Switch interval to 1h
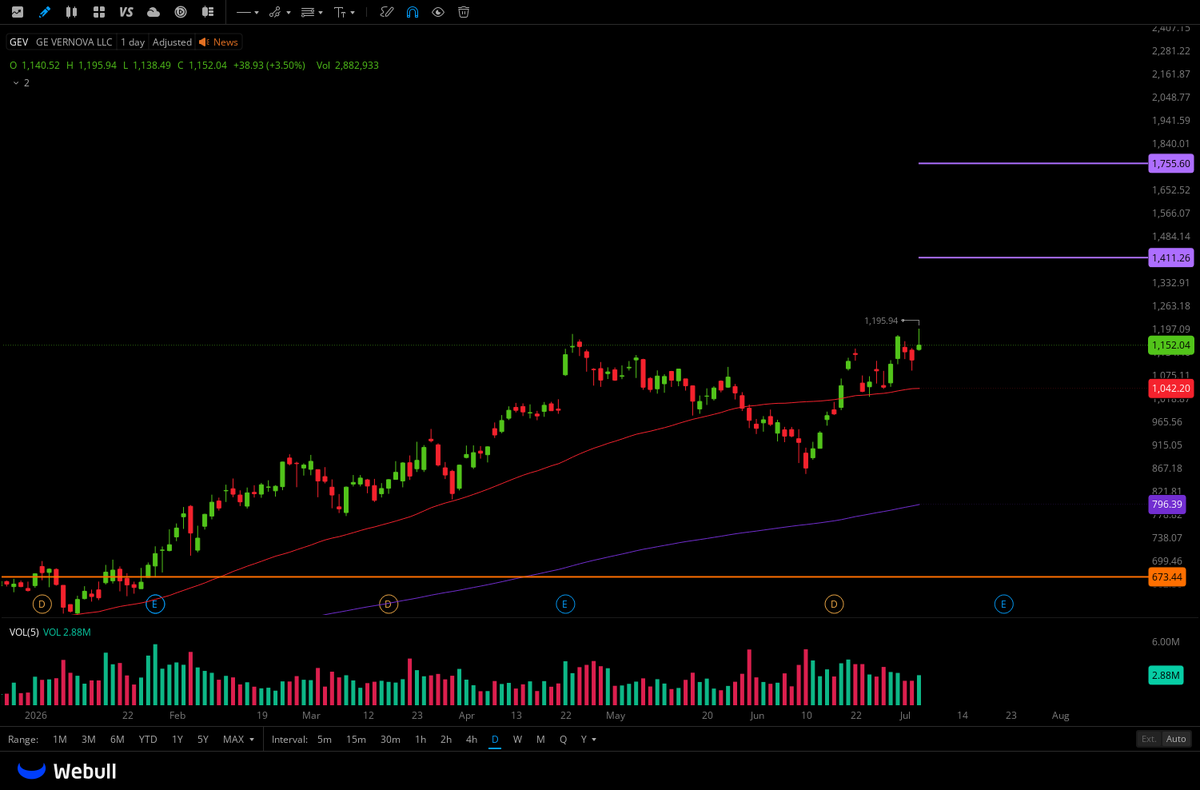 point(421,739)
